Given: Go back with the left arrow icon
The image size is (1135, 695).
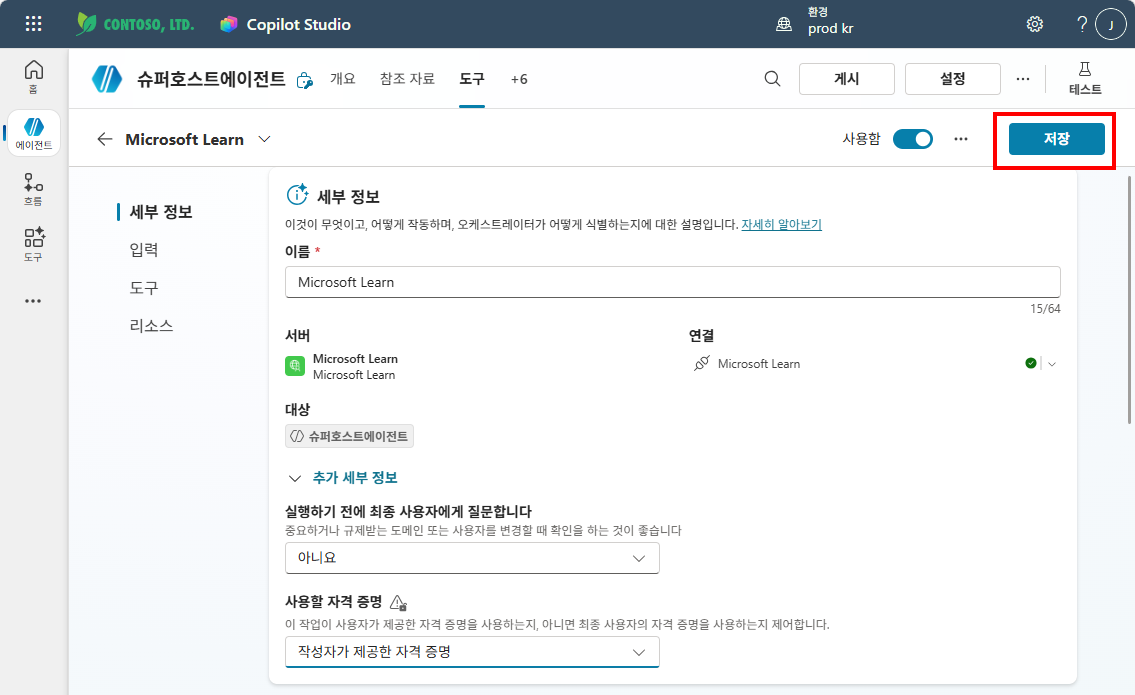Looking at the screenshot, I should pyautogui.click(x=105, y=139).
